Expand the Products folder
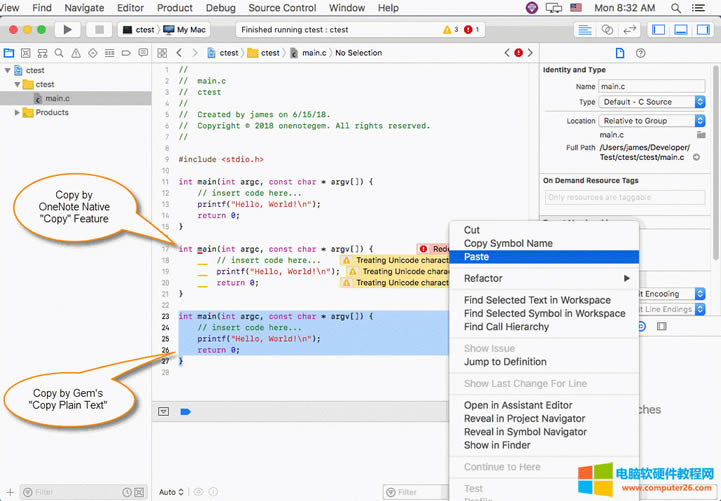This screenshot has width=721, height=501. point(18,113)
